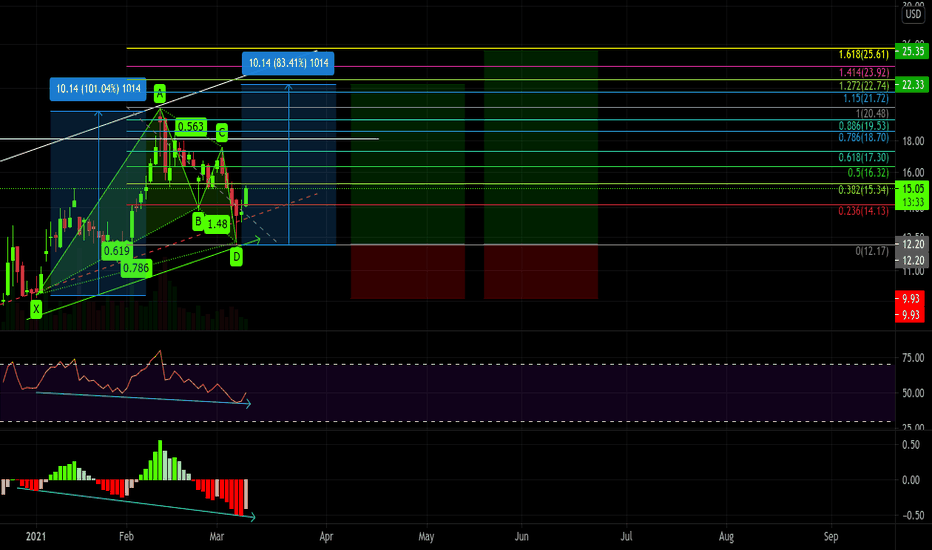This screenshot has width=932, height=550.
Task: Select the blue 10.14 (101.04%) 1014 measurement label
Action: 98,89
